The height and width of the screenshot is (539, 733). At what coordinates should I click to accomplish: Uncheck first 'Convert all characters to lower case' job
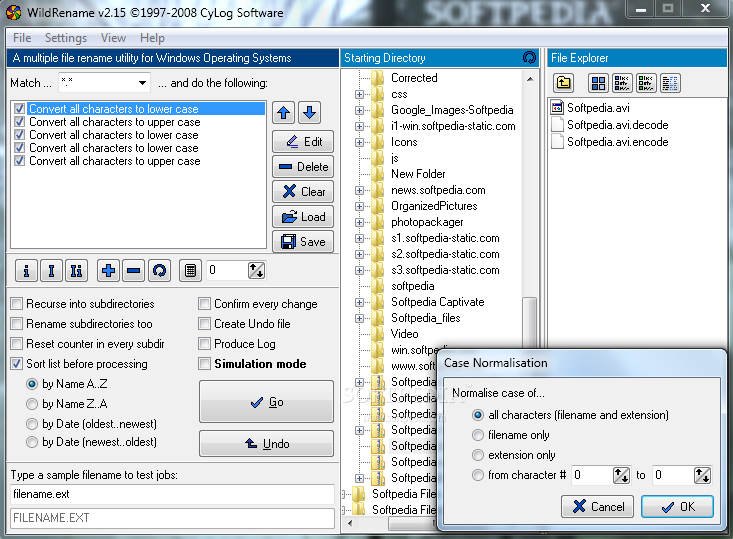19,109
